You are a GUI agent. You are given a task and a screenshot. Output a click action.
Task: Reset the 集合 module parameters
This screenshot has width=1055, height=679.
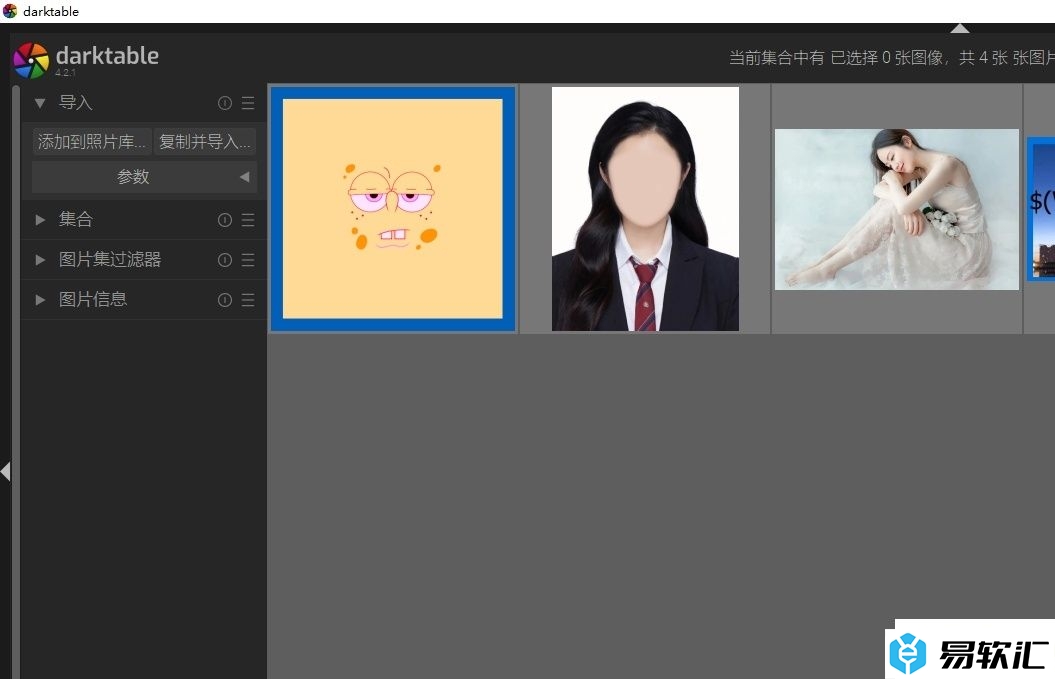click(225, 220)
